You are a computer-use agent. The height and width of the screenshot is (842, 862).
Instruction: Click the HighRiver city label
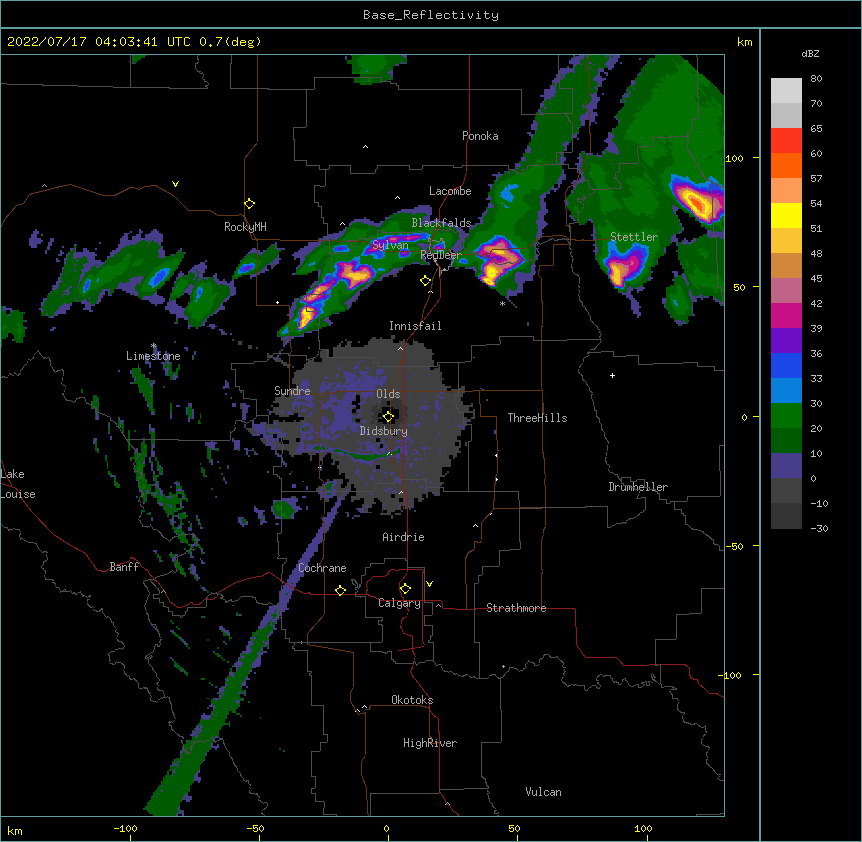tap(430, 743)
